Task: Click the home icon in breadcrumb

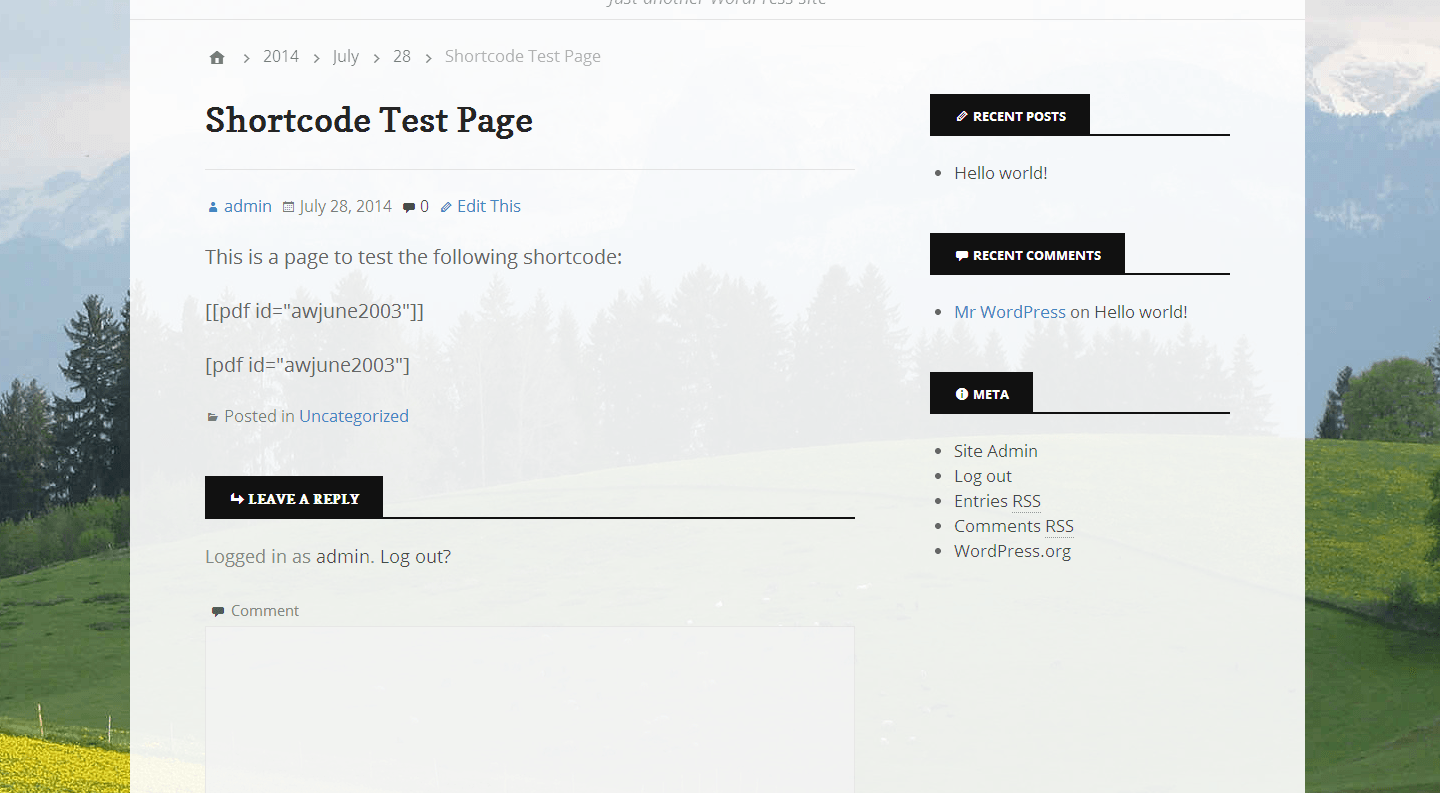Action: [217, 57]
